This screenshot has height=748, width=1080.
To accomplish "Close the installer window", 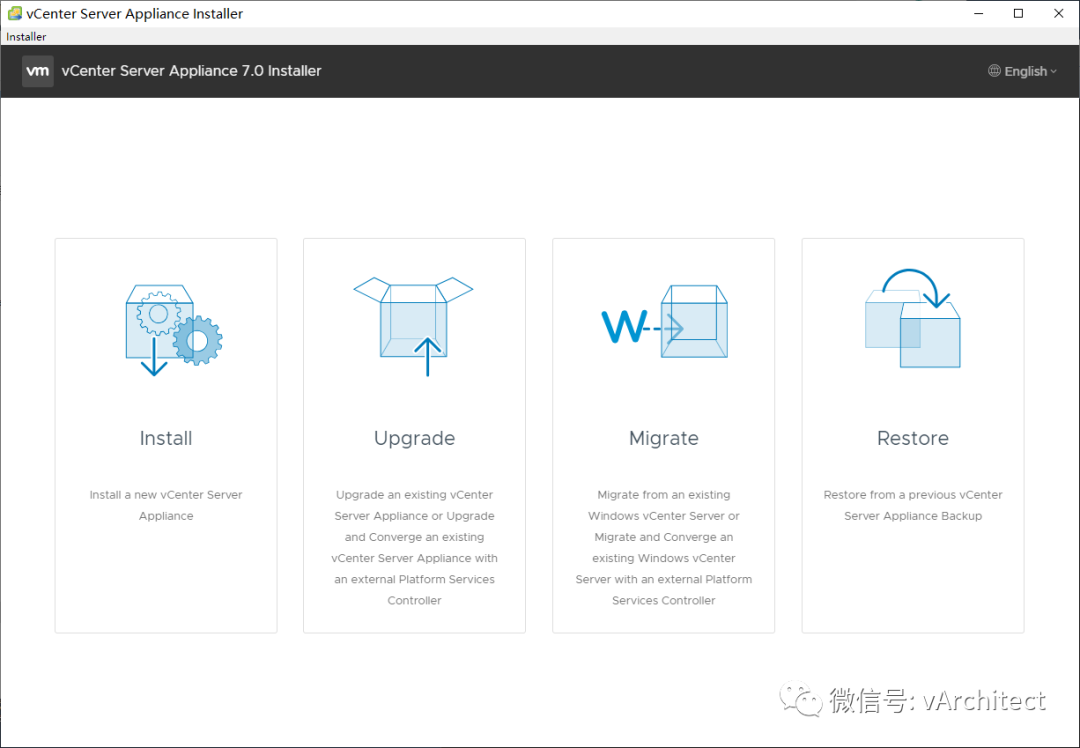I will click(x=1059, y=14).
